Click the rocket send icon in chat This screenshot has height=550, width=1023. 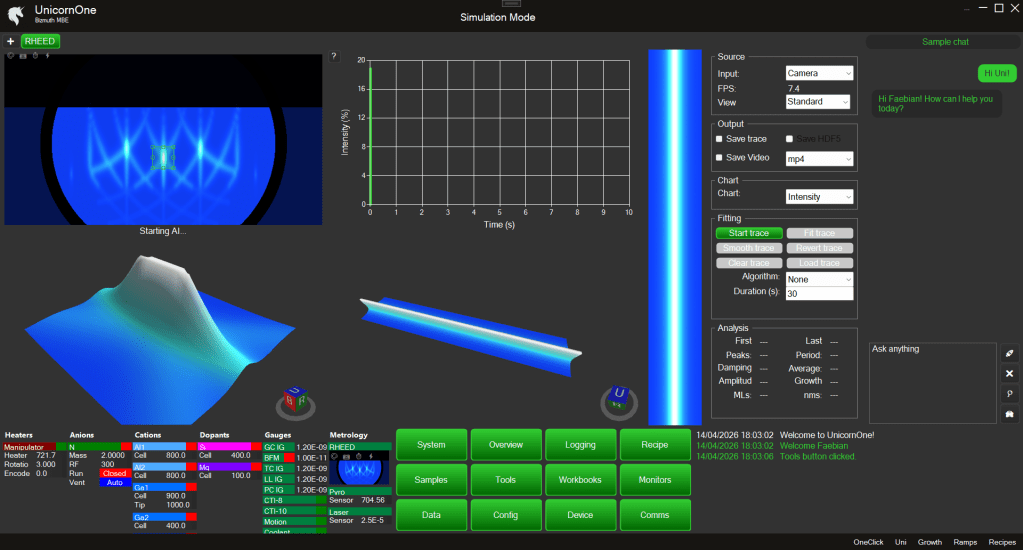point(1009,354)
